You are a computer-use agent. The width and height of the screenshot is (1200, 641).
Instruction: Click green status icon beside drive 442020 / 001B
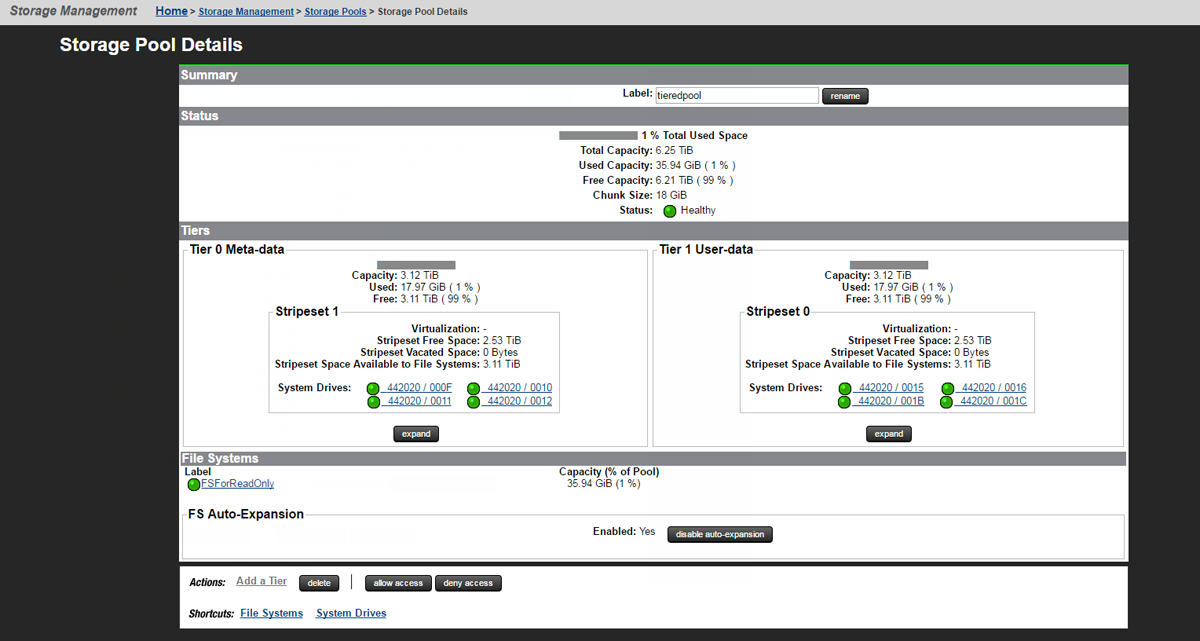pyautogui.click(x=845, y=402)
